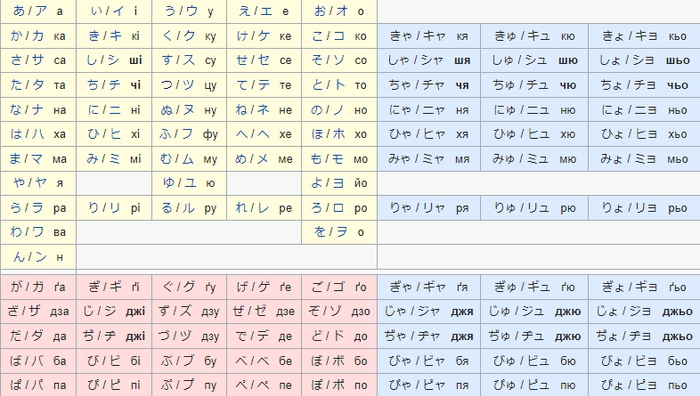Open the hiragana あ link
The image size is (700, 396).
19,11
